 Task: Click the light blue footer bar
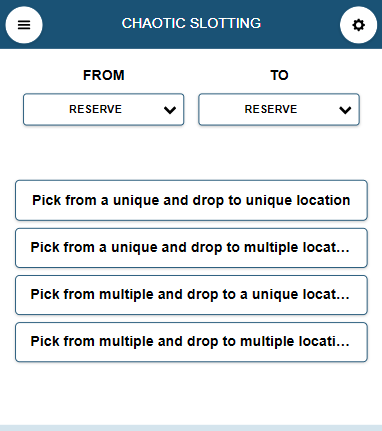191,428
